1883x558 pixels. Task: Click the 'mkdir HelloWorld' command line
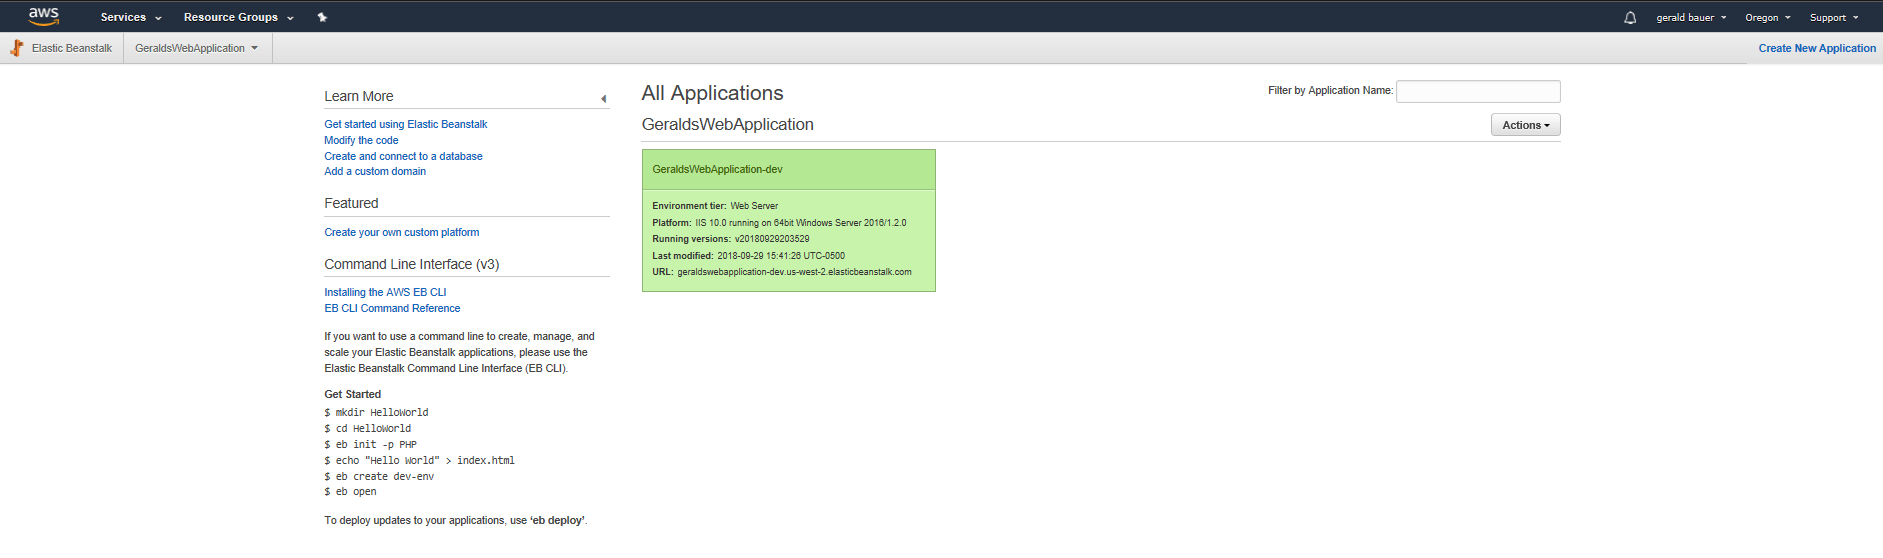click(x=376, y=413)
